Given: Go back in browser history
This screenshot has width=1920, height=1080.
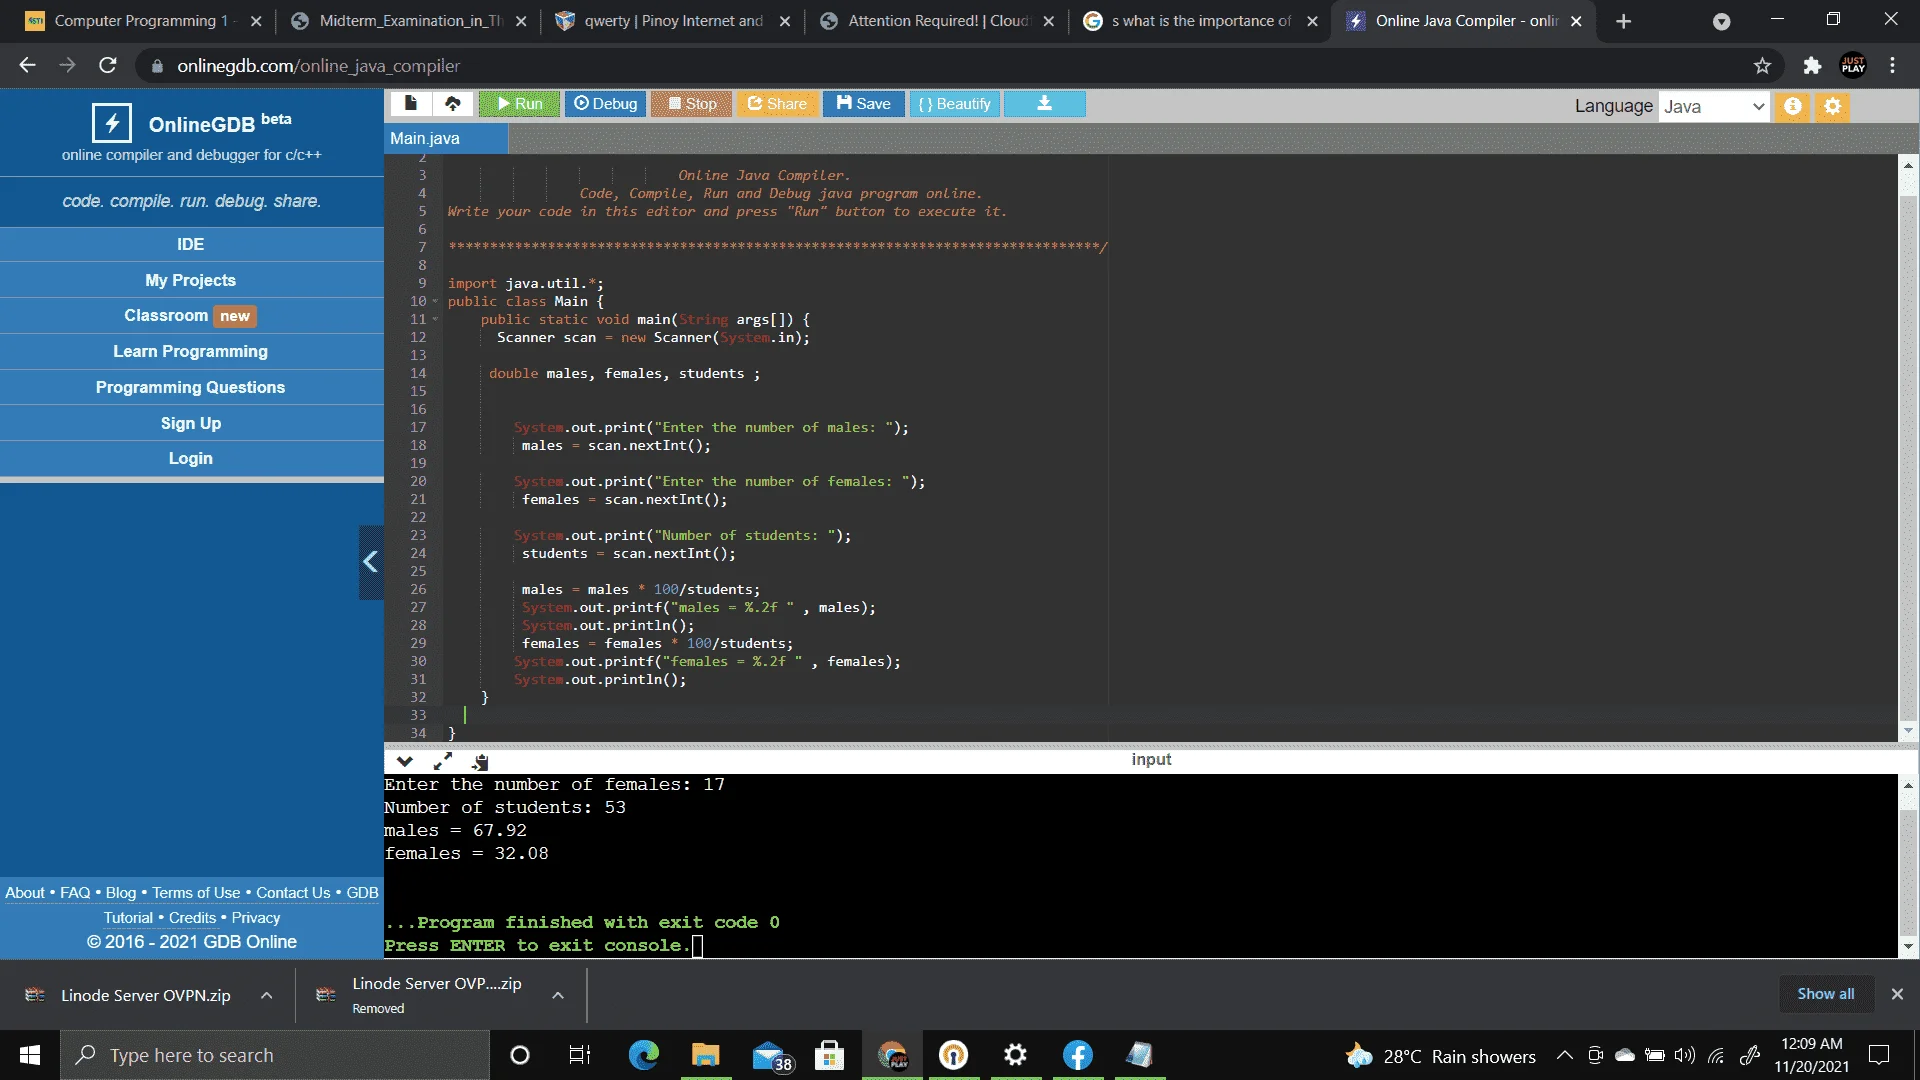Looking at the screenshot, I should [27, 65].
